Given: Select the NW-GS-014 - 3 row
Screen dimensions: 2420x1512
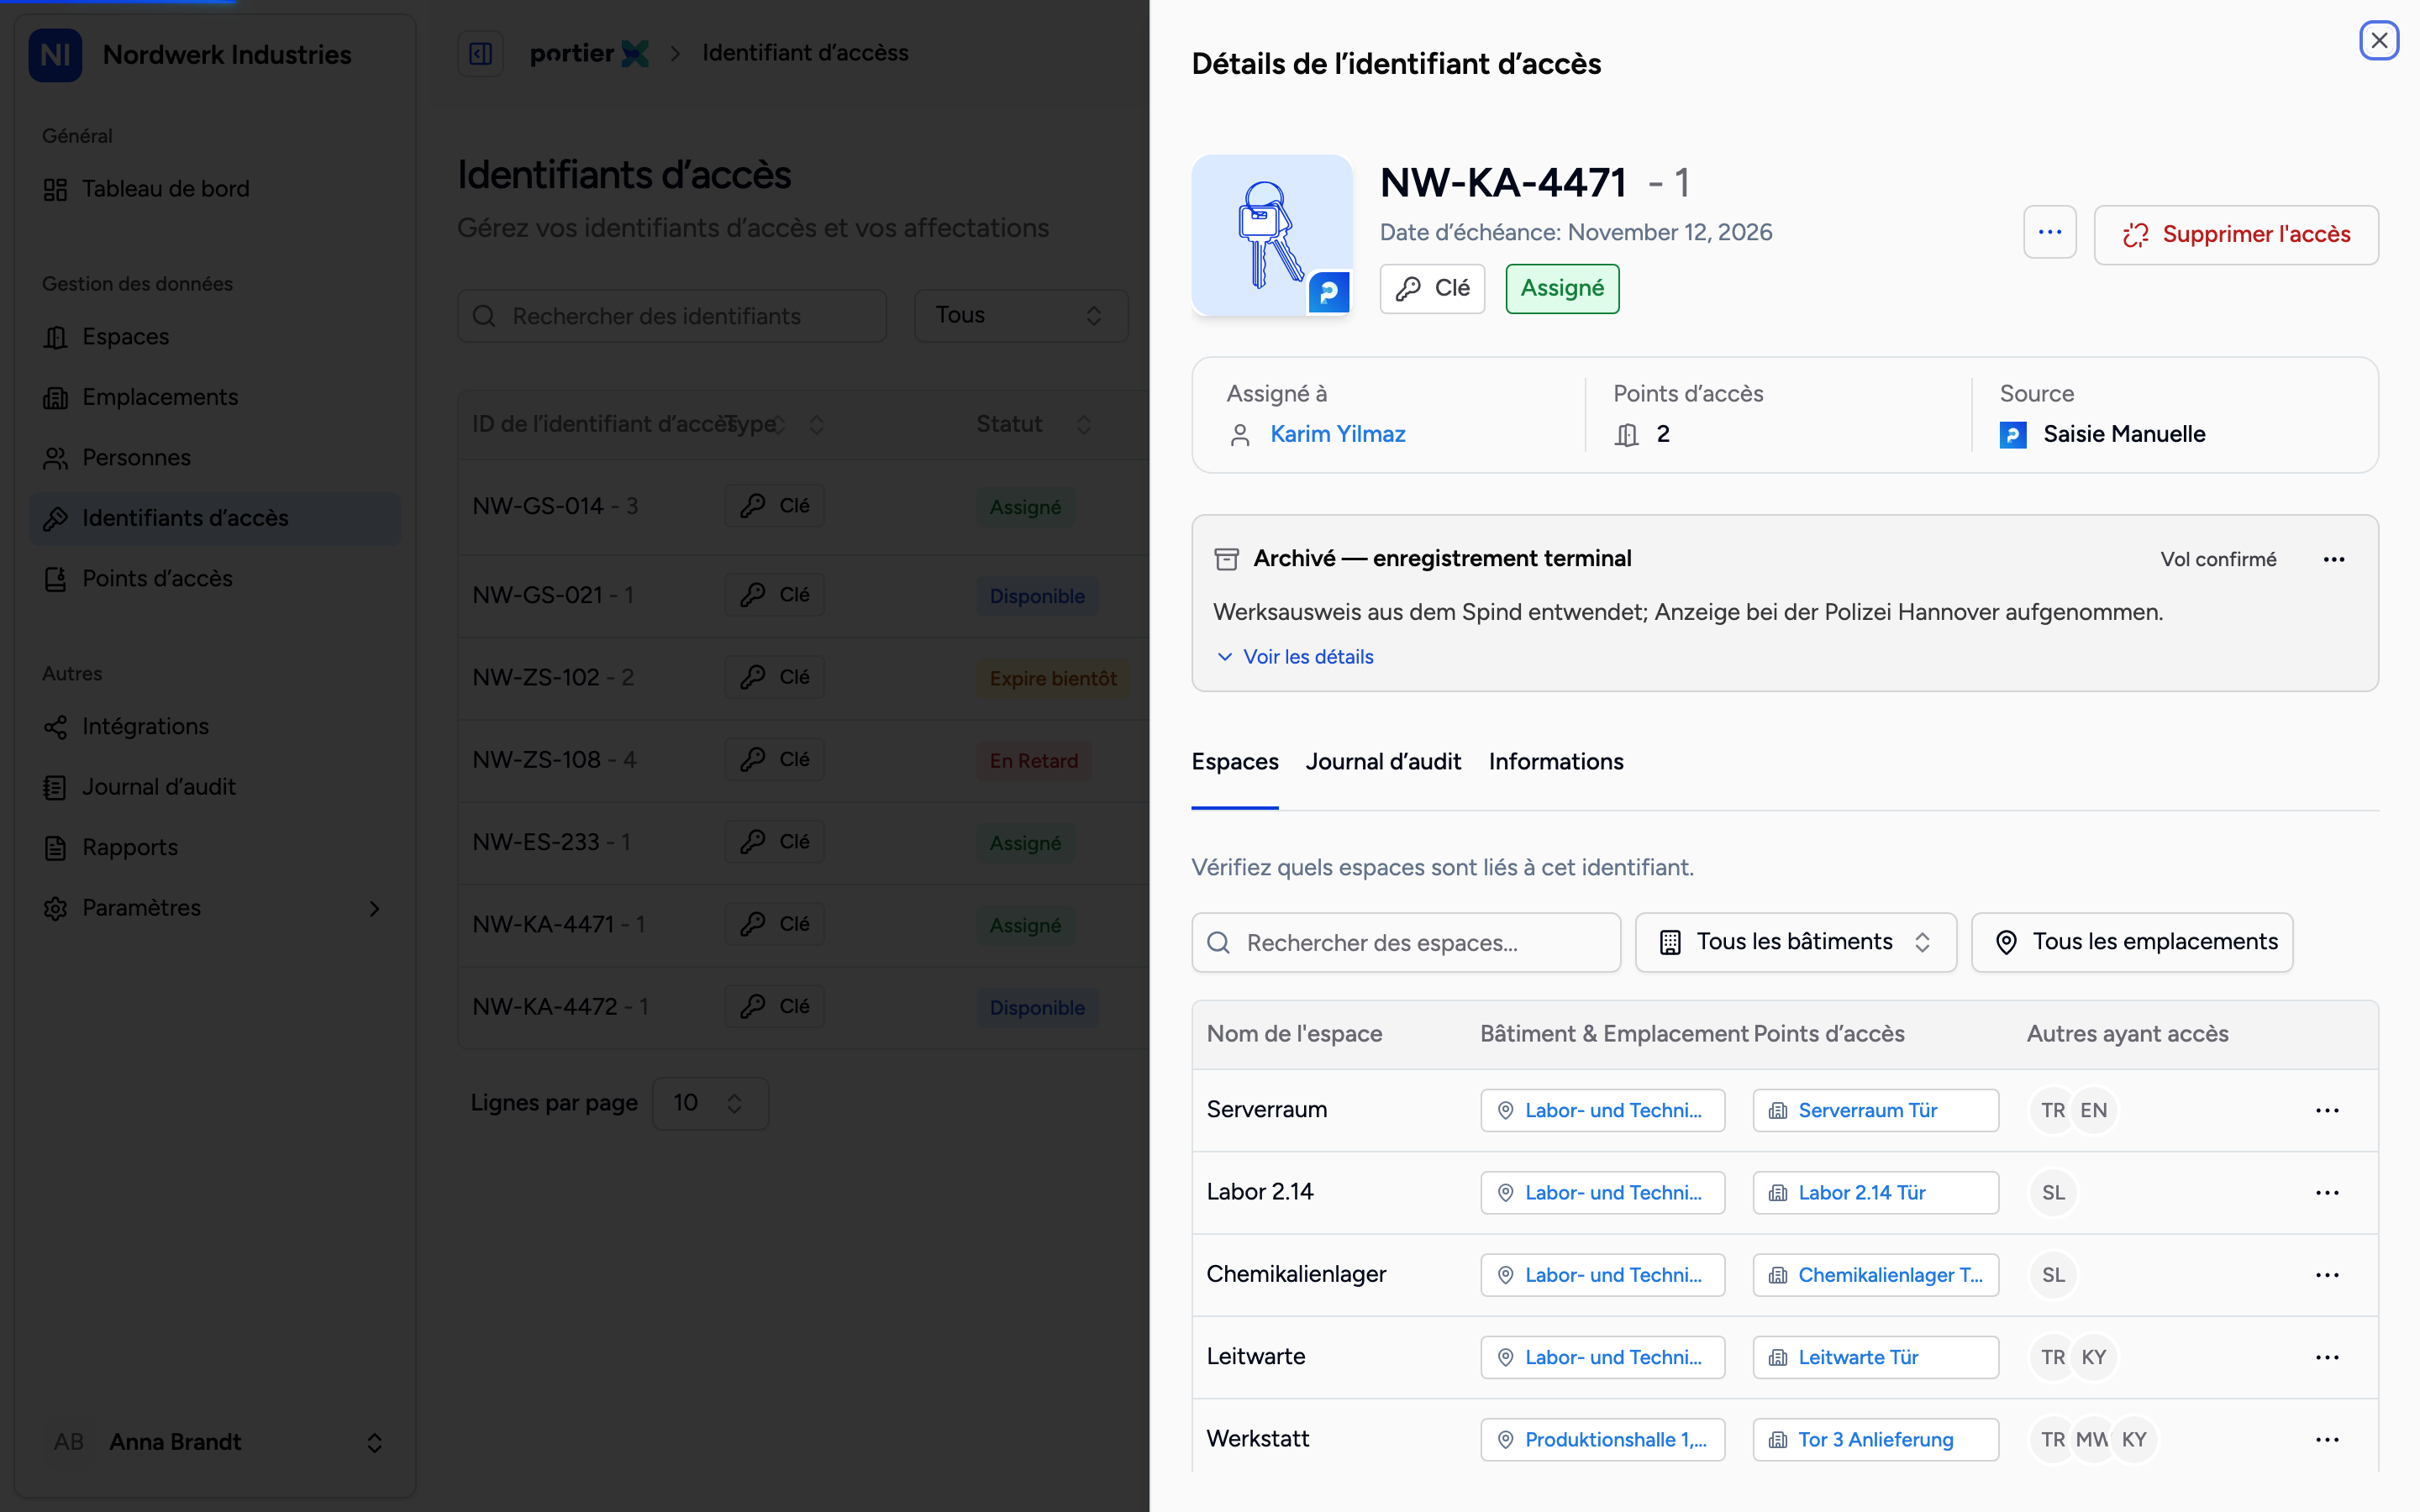Looking at the screenshot, I should pyautogui.click(x=803, y=506).
